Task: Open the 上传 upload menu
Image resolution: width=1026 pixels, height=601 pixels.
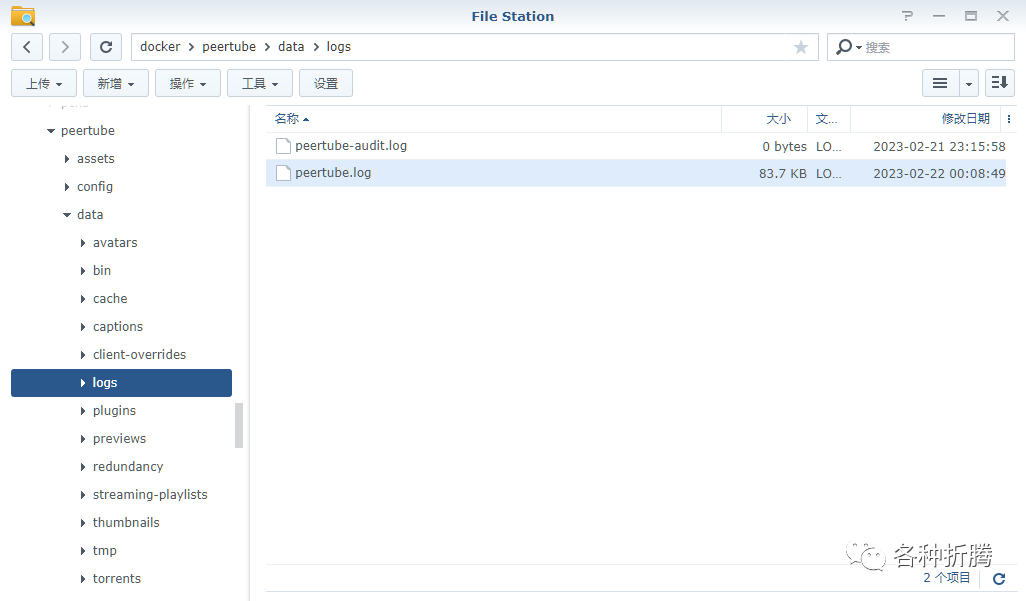Action: click(x=44, y=83)
